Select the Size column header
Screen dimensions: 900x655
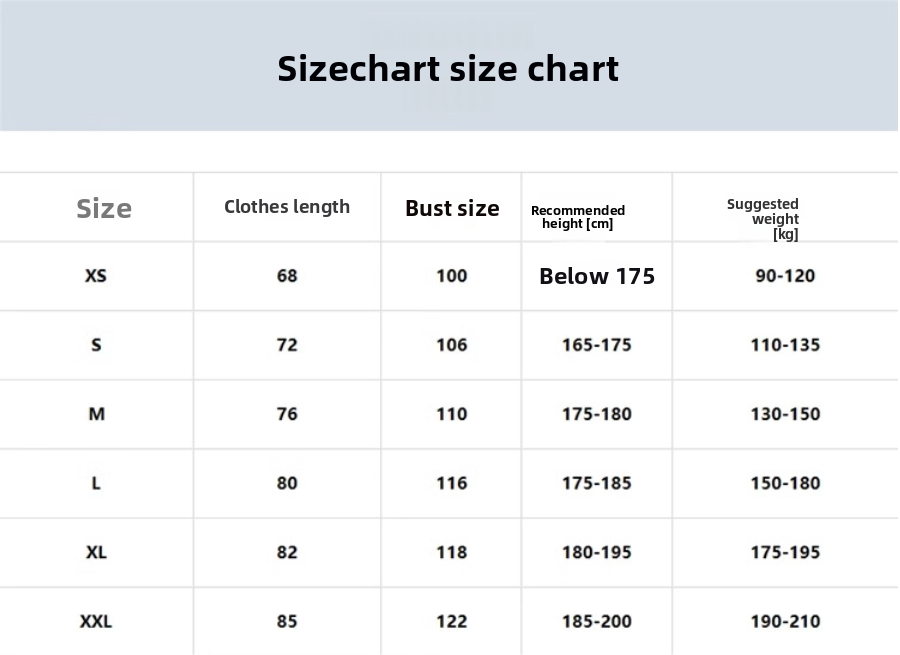pos(104,209)
